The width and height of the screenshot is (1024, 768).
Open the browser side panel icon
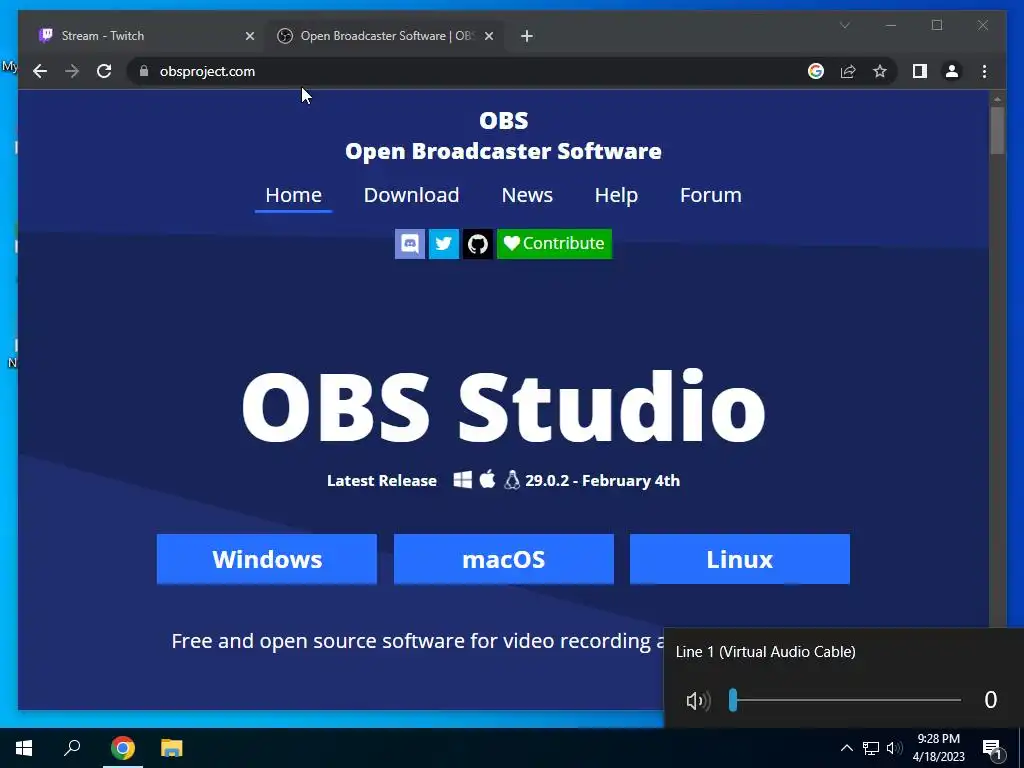[x=920, y=71]
